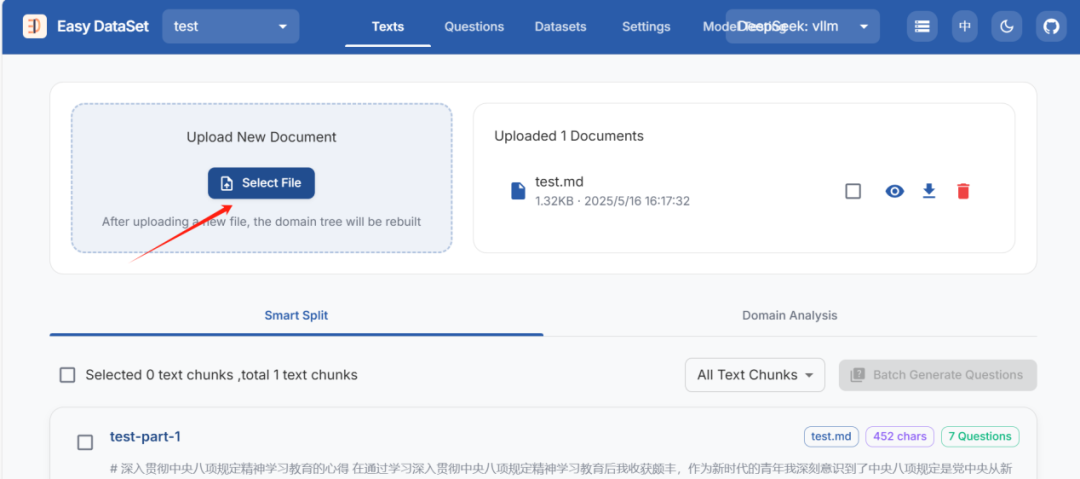Viewport: 1080px width, 479px height.
Task: Preview test.md with the eye icon
Action: point(894,191)
